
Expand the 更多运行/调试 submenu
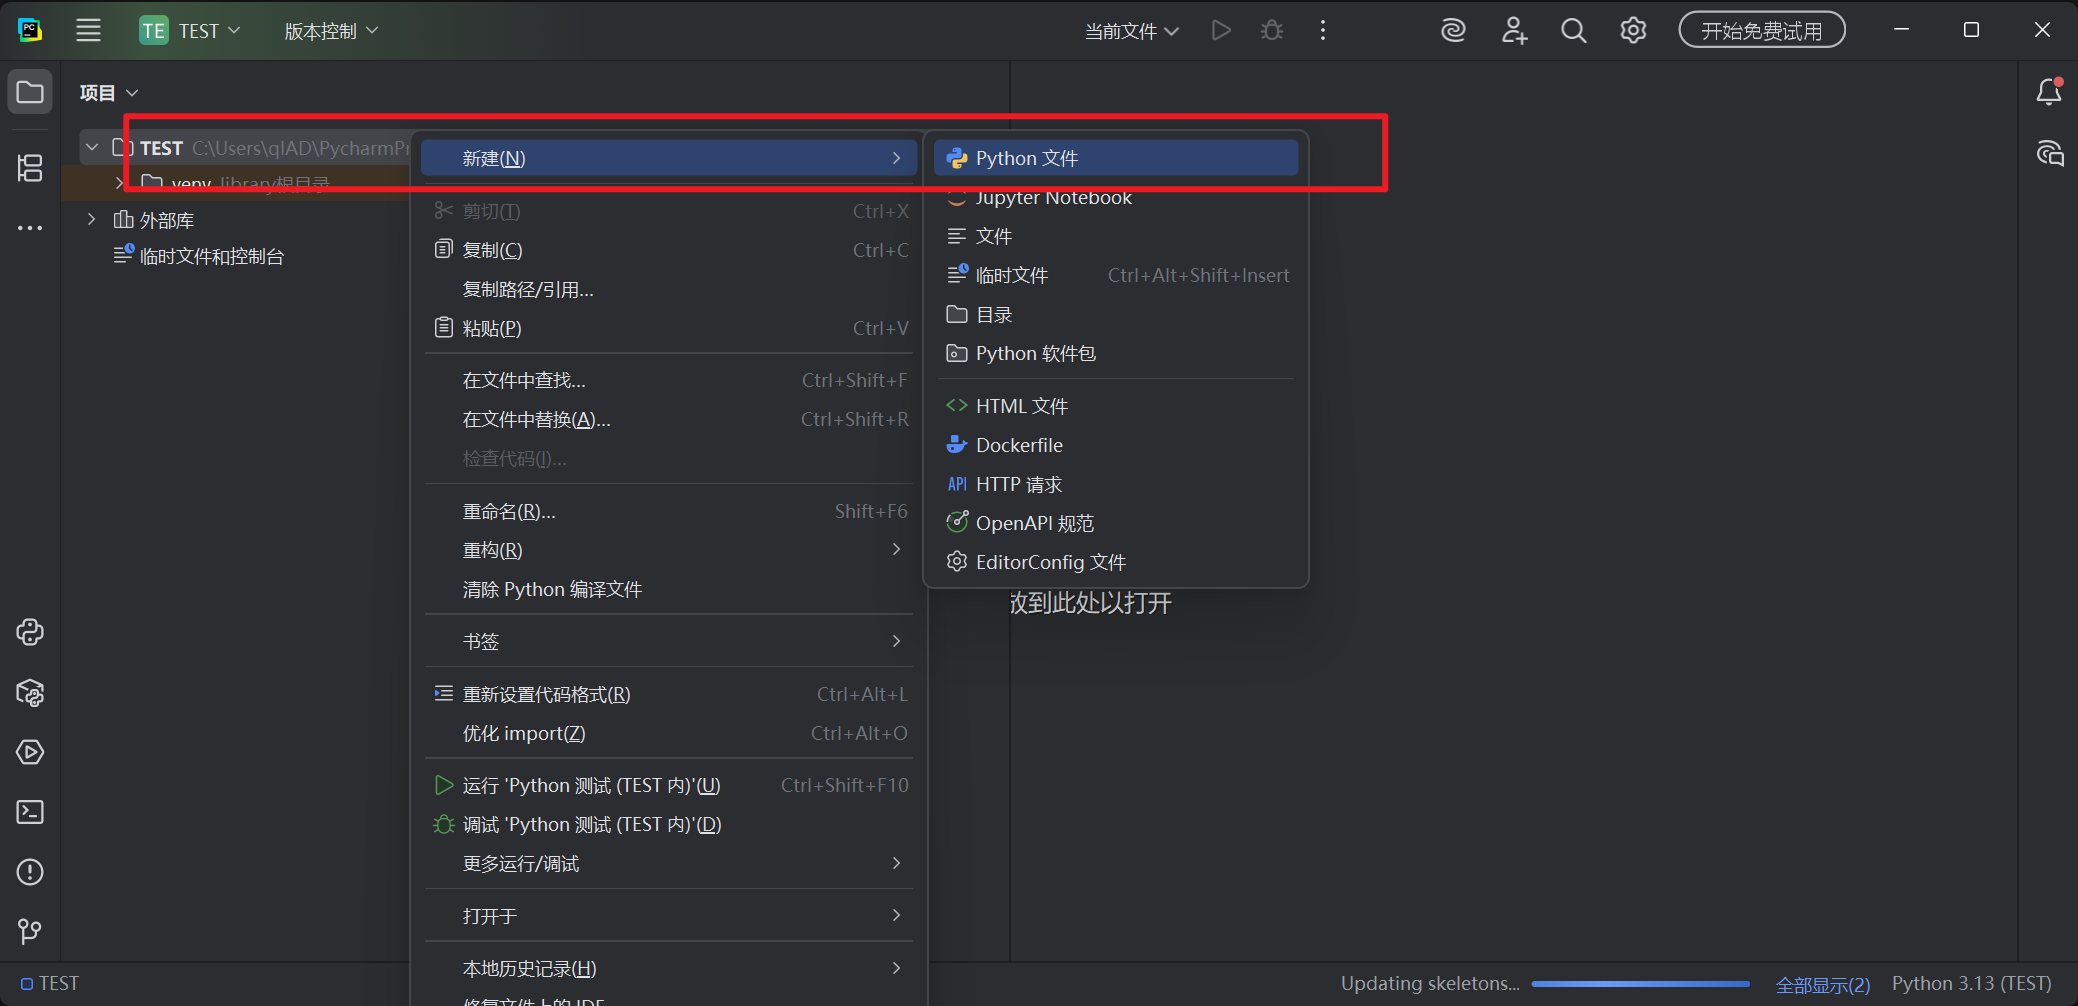[668, 863]
